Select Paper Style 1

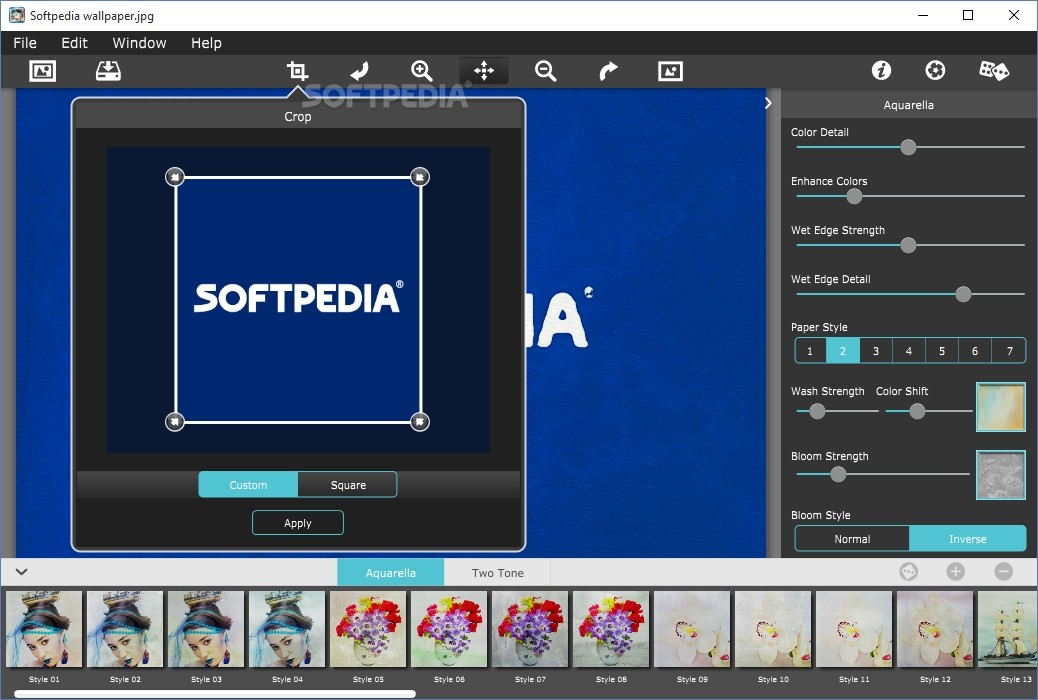pyautogui.click(x=810, y=351)
